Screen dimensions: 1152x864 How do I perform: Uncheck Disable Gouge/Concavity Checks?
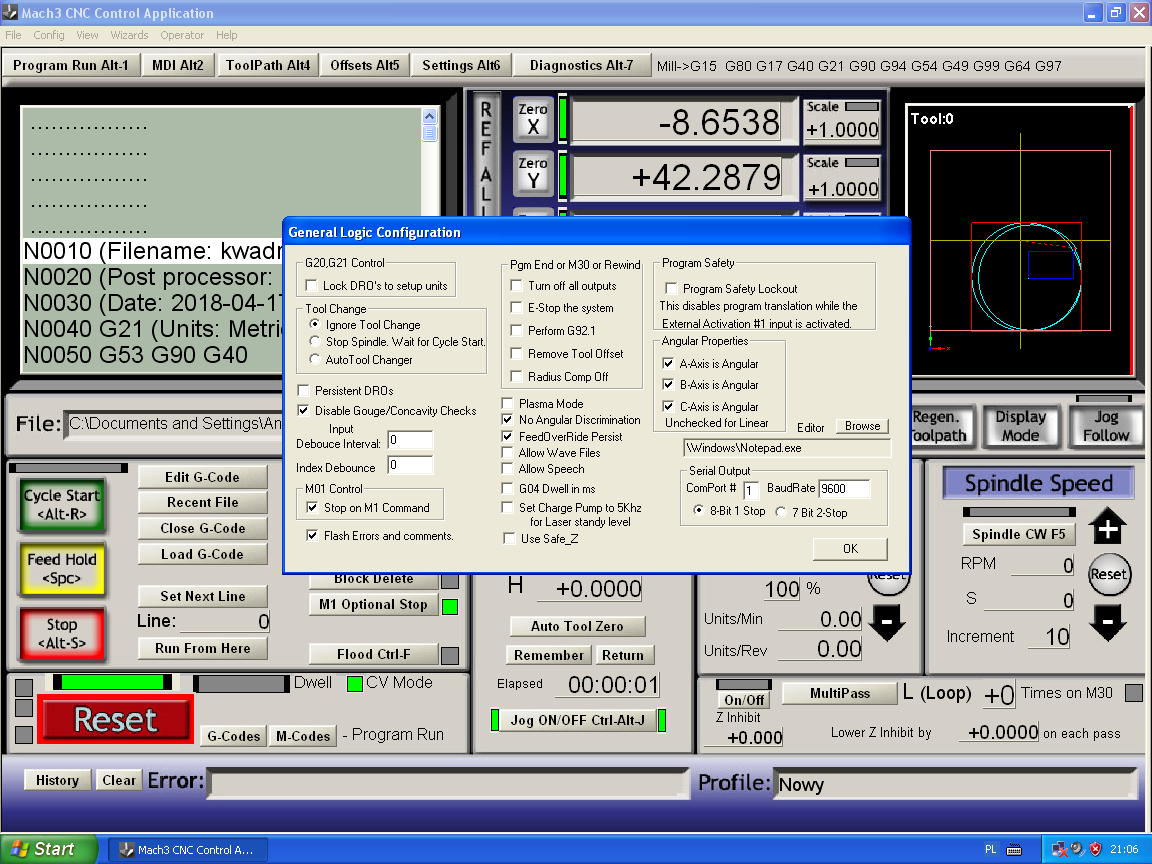pos(303,411)
